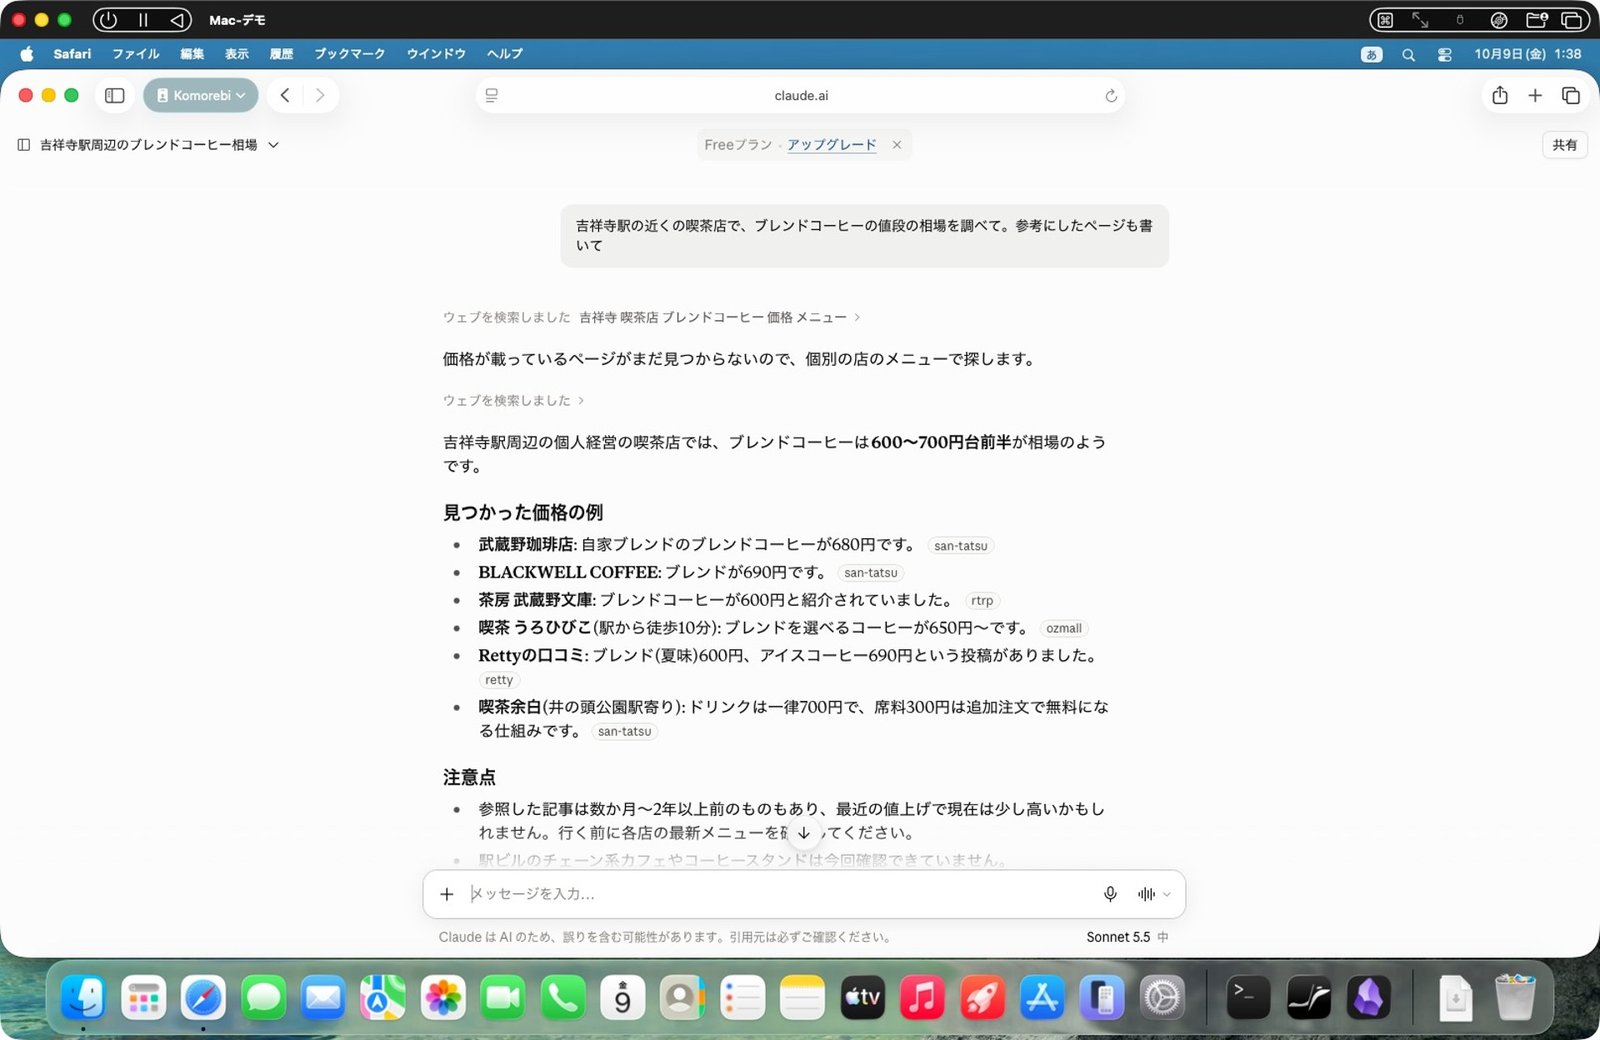Viewport: 1600px width, 1040px height.
Task: Open the ファイル menu
Action: click(136, 54)
